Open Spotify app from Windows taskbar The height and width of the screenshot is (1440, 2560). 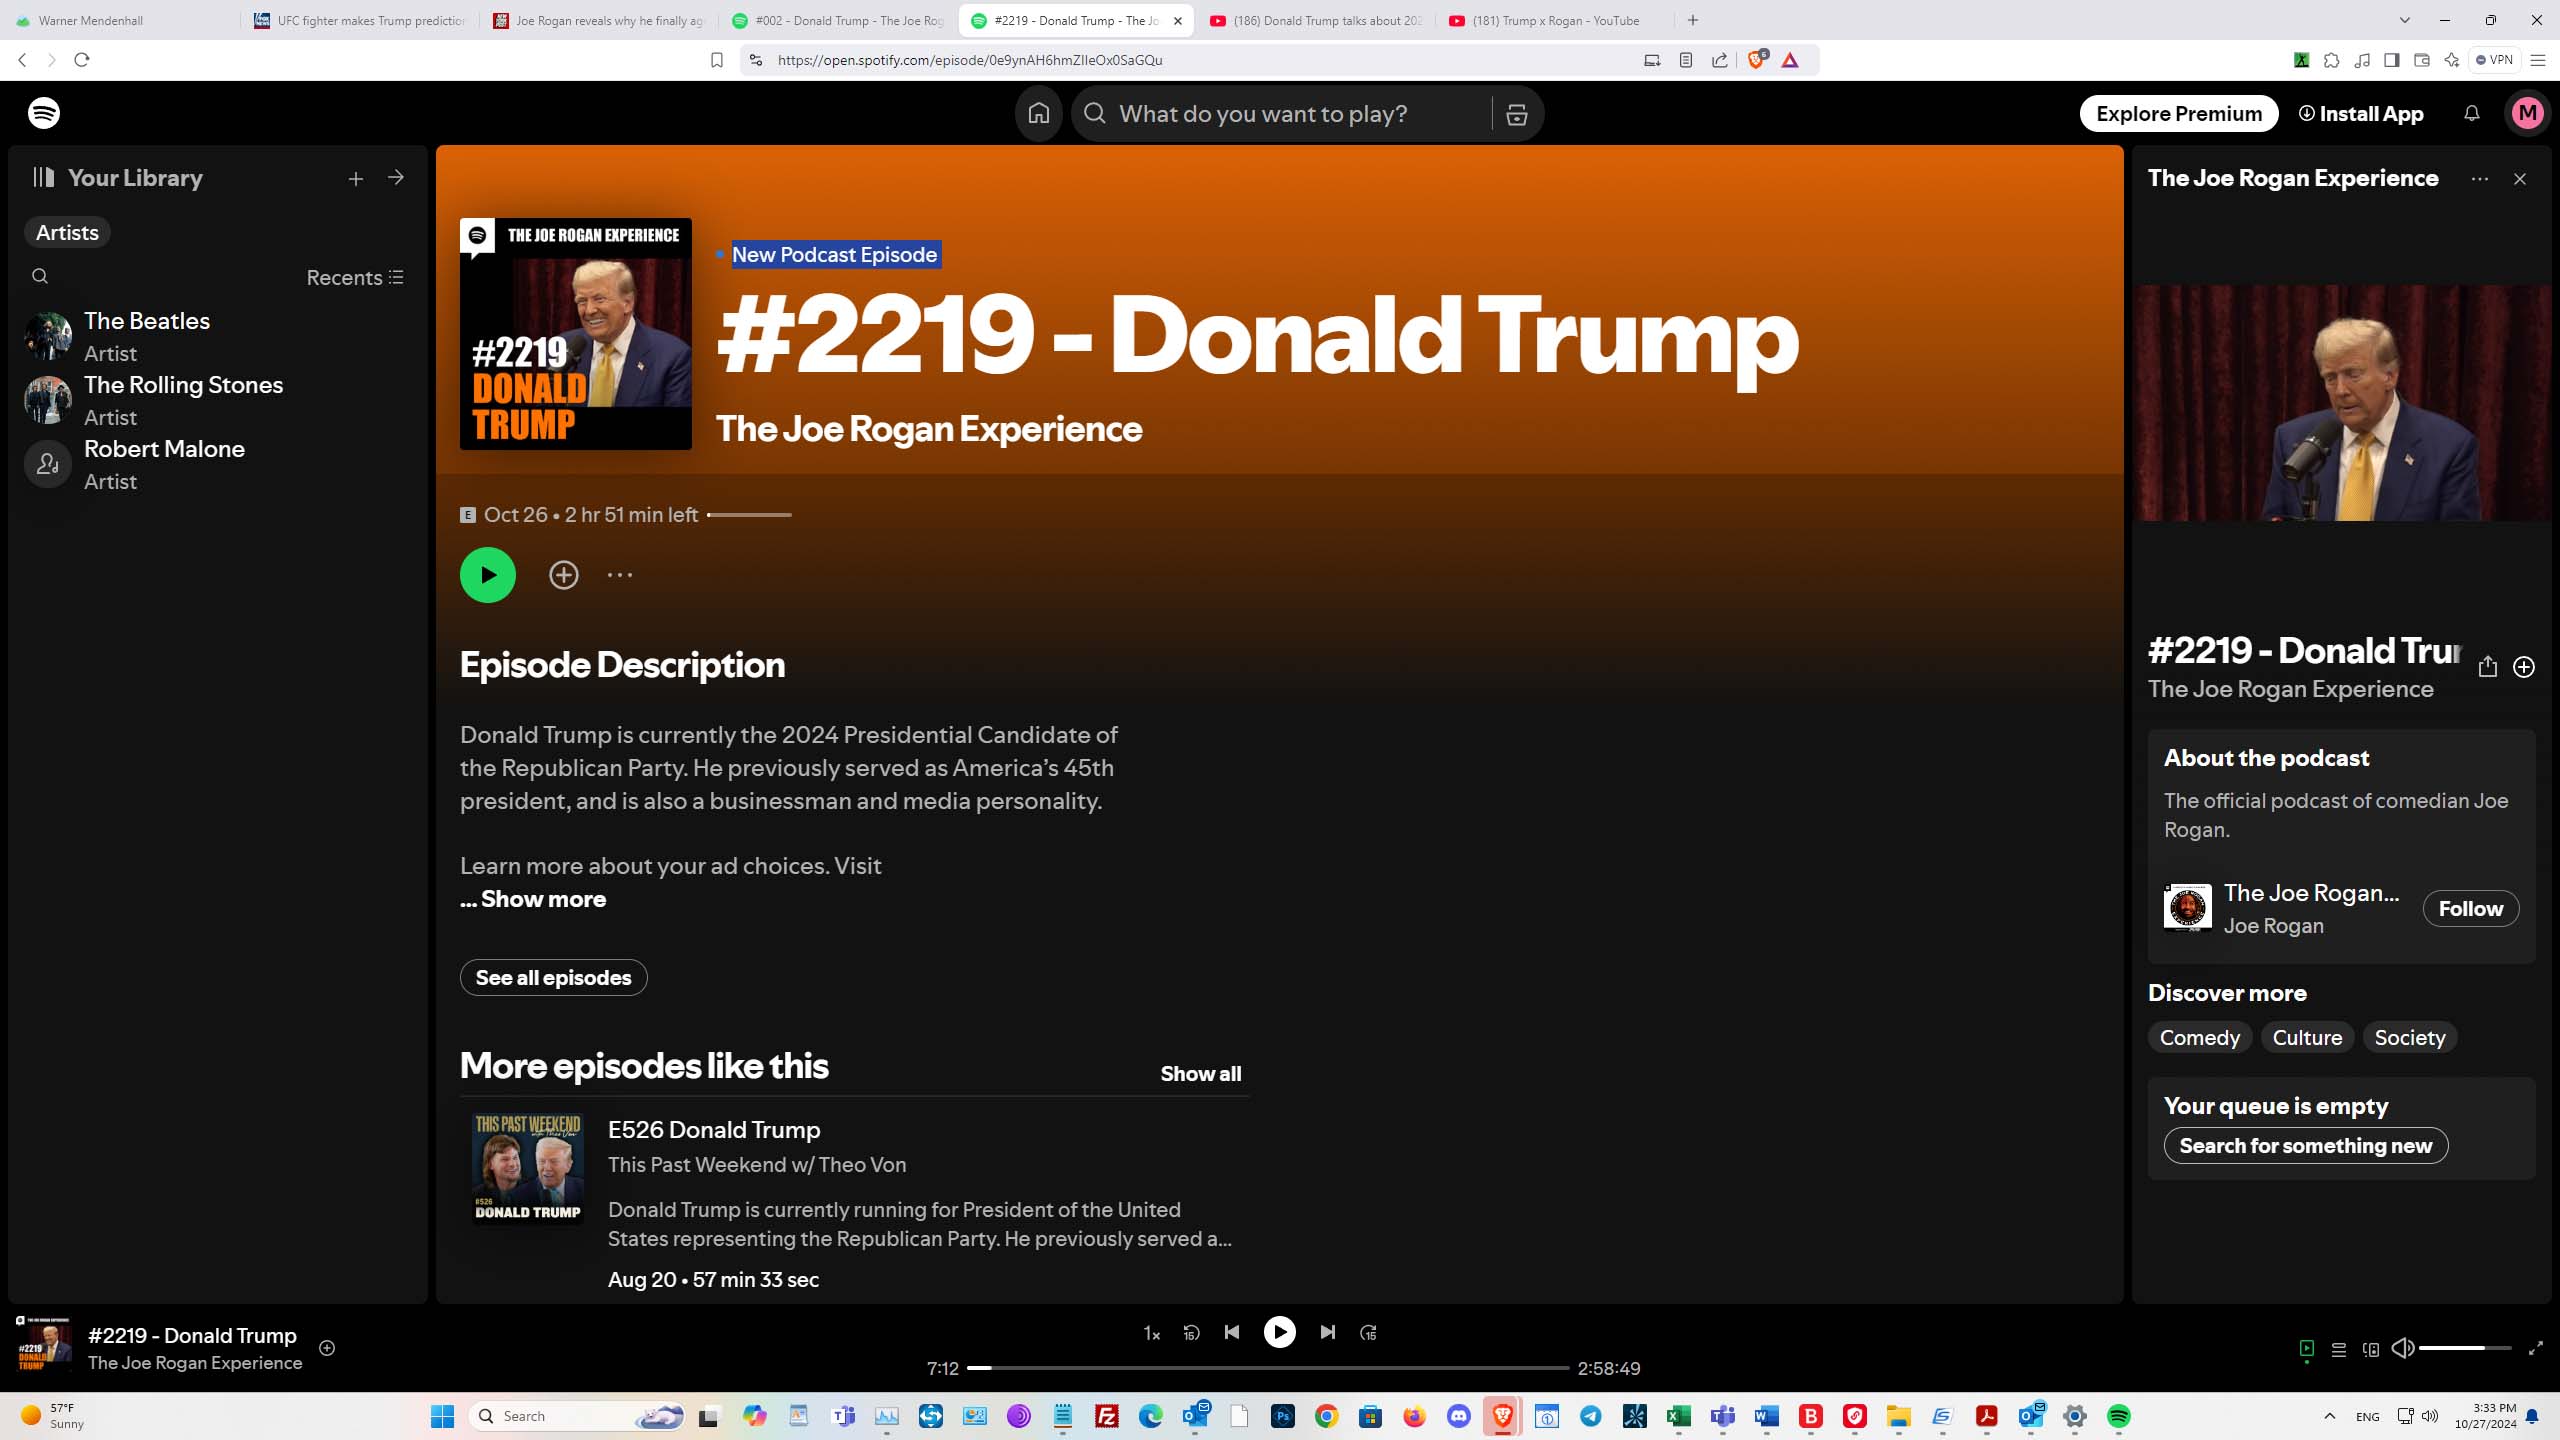tap(2118, 1416)
